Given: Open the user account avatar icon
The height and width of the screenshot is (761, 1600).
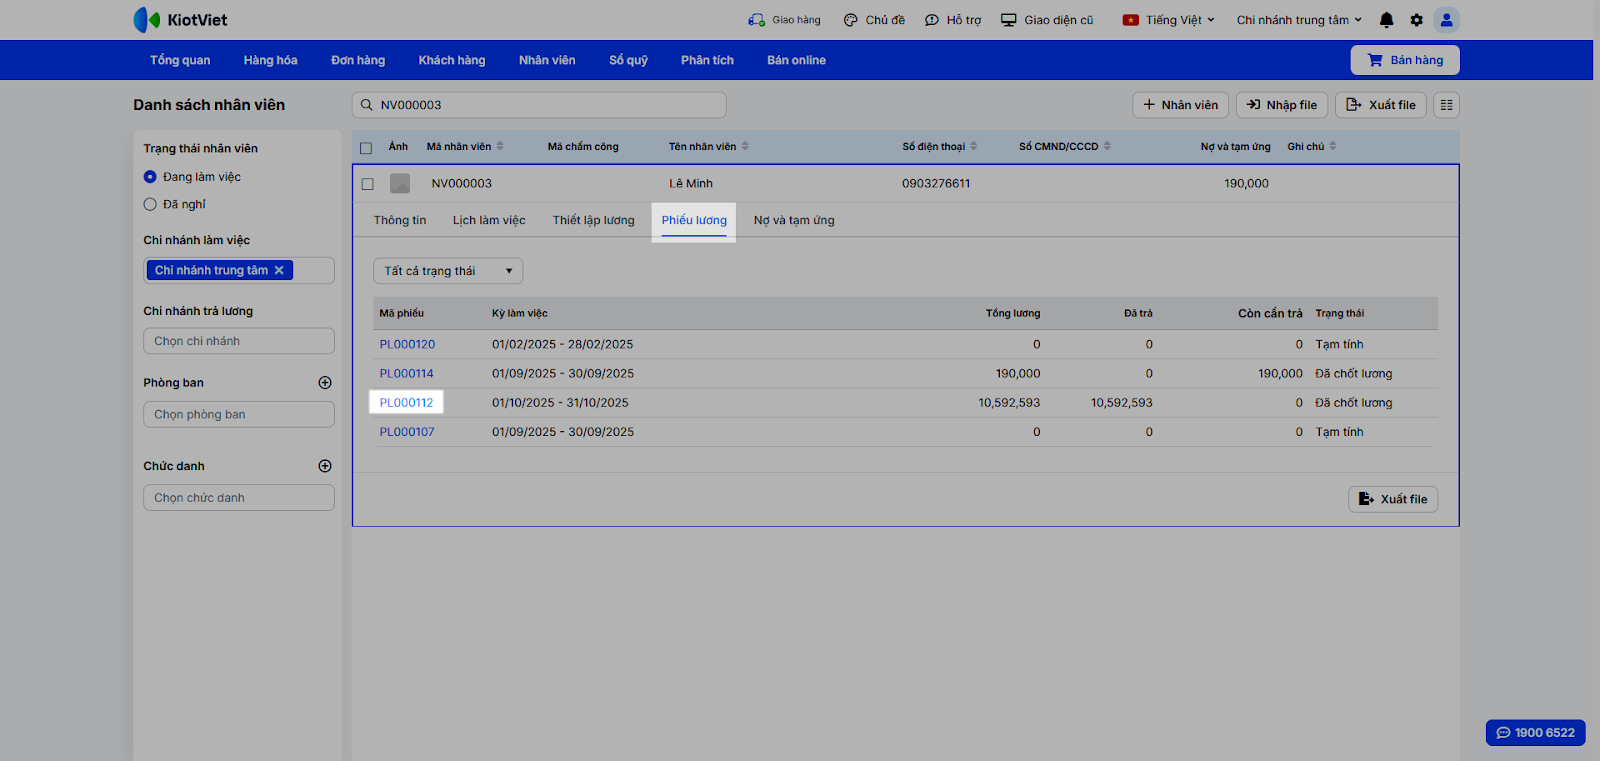Looking at the screenshot, I should tap(1446, 20).
